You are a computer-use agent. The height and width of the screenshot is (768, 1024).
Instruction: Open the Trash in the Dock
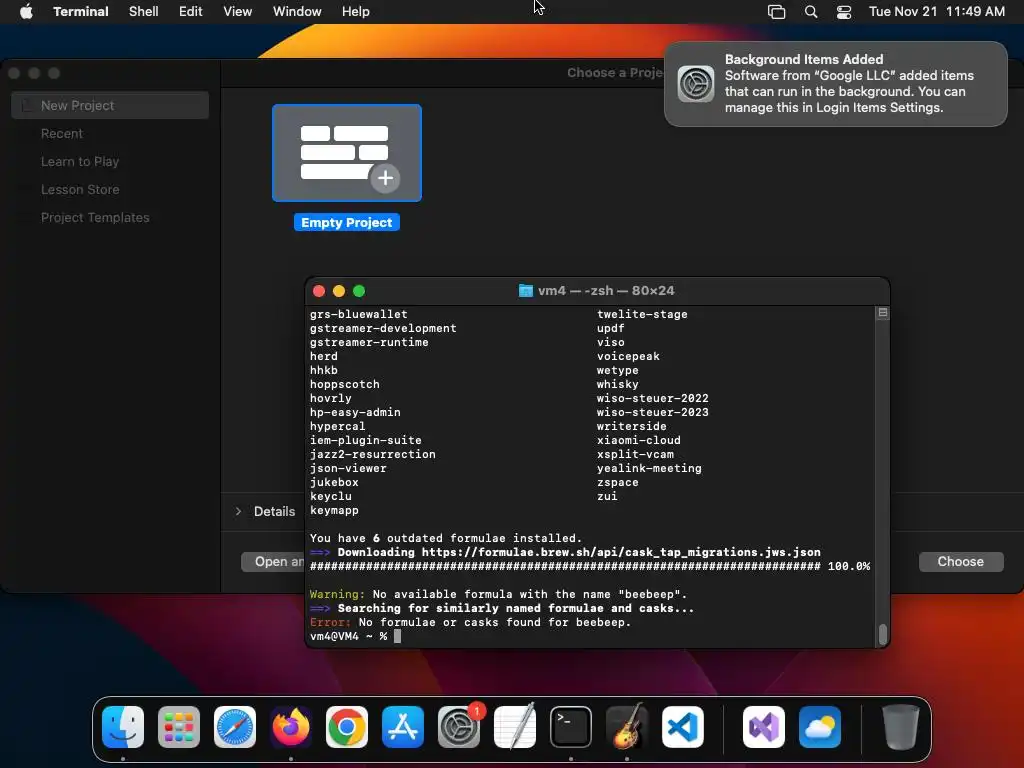(901, 727)
